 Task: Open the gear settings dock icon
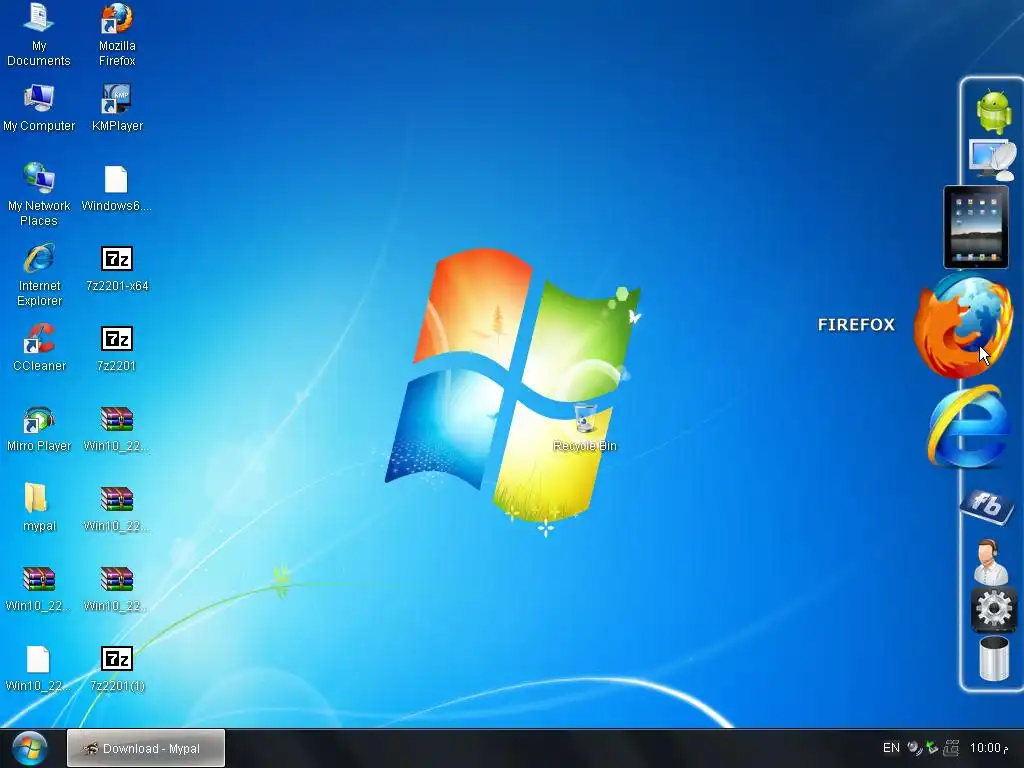993,609
